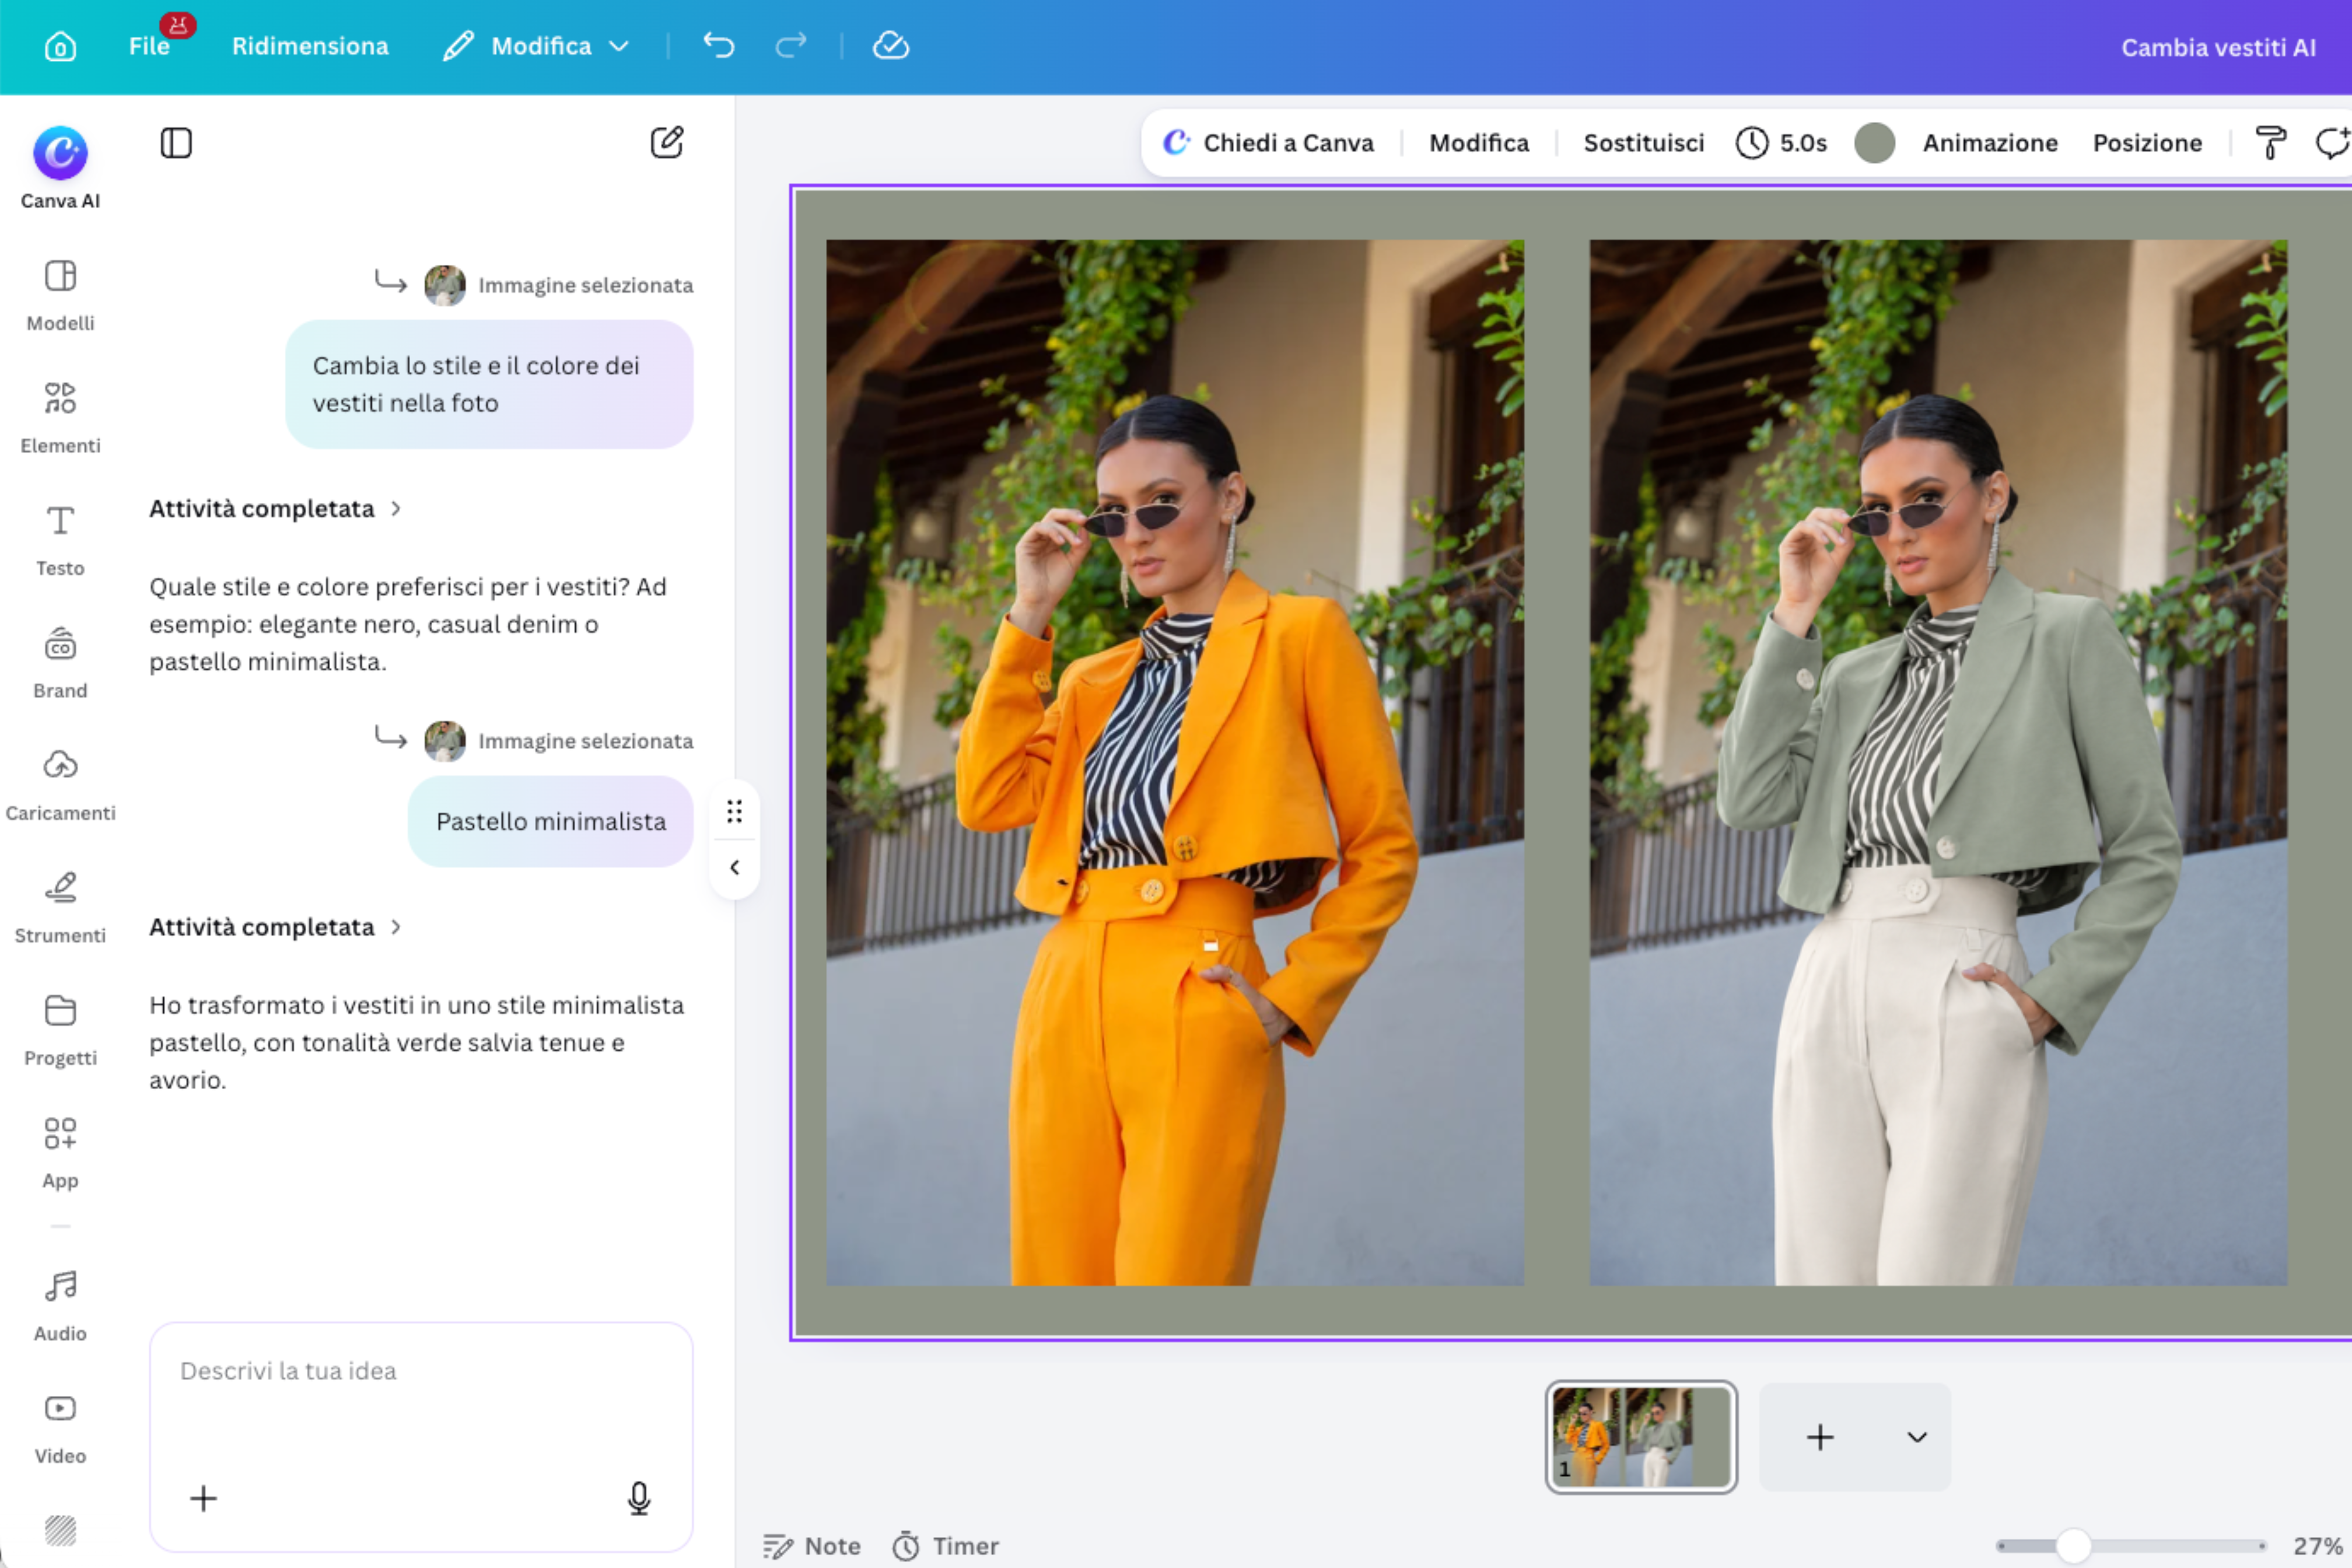Click Chiedi a Canva button
The height and width of the screenshot is (1568, 2352).
click(1269, 143)
